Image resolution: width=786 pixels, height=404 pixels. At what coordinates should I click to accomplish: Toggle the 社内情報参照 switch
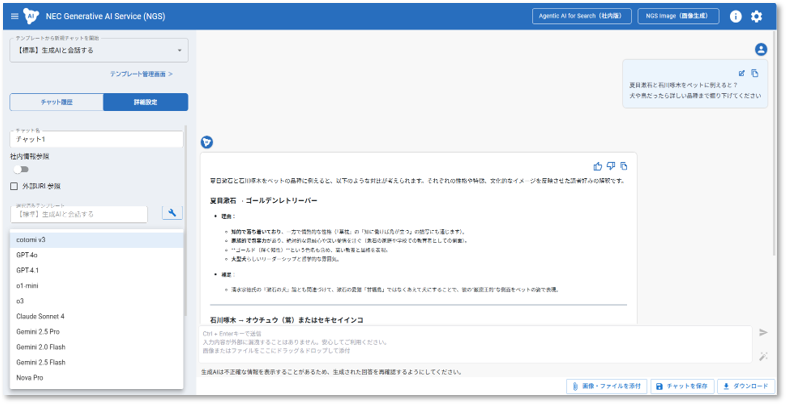tap(20, 169)
